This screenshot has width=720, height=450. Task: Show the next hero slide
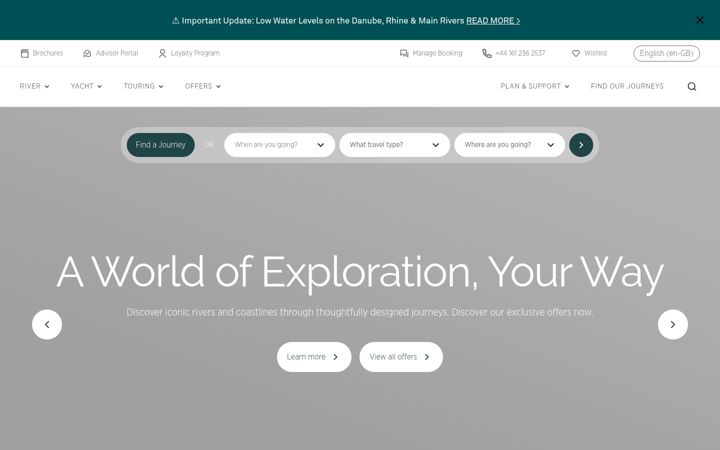tap(673, 324)
